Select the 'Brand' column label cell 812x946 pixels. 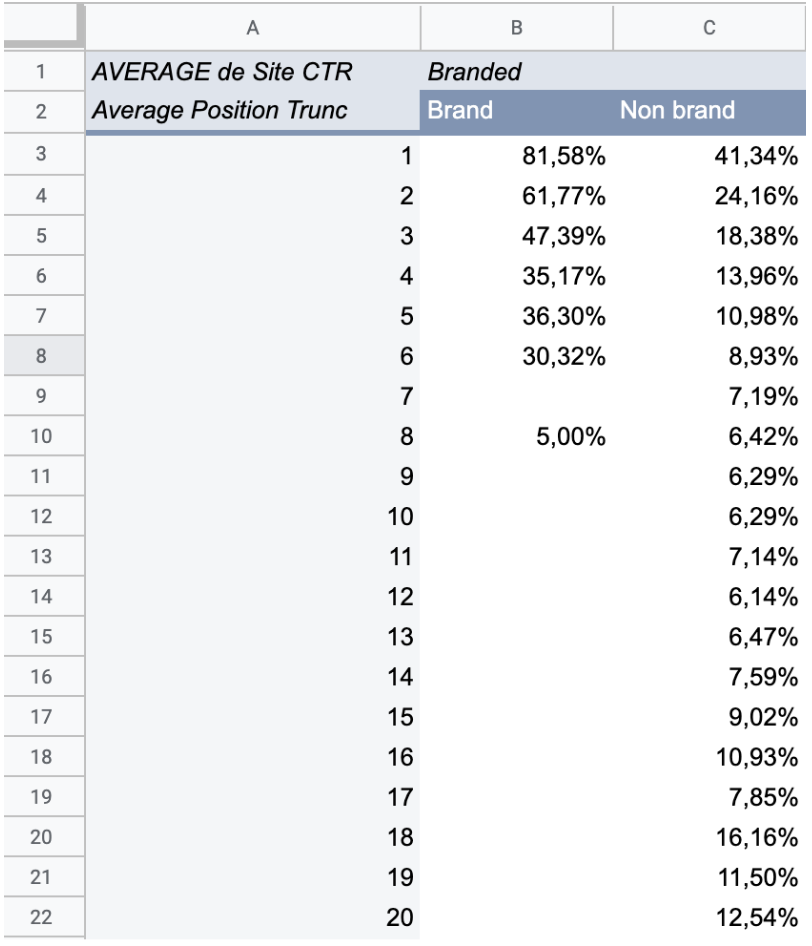[516, 111]
